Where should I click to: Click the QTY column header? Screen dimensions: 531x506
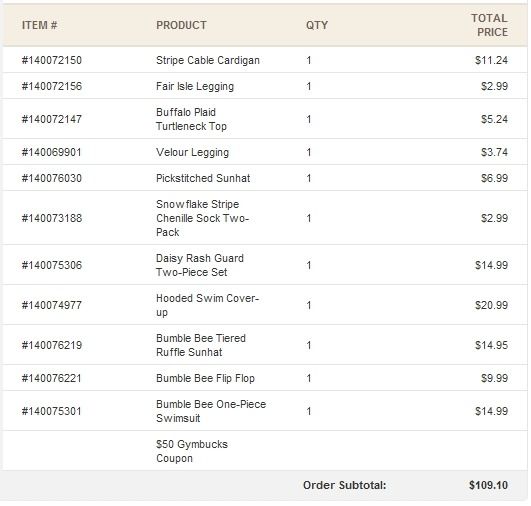317,25
